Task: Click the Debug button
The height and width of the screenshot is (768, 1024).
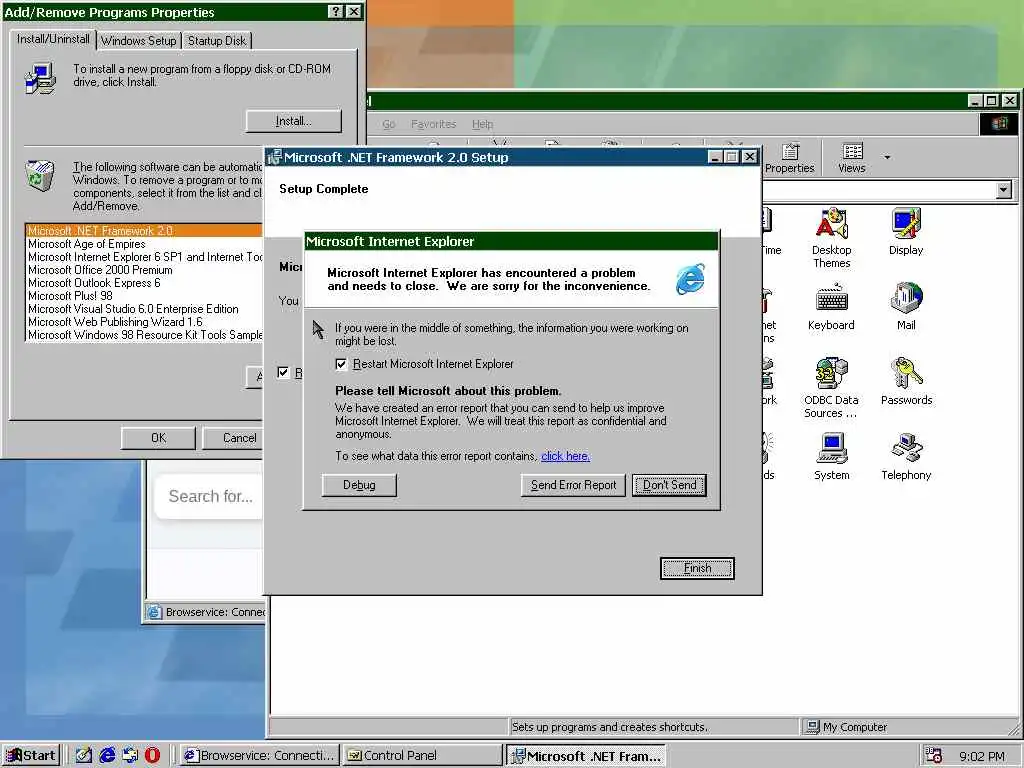Action: pos(359,485)
